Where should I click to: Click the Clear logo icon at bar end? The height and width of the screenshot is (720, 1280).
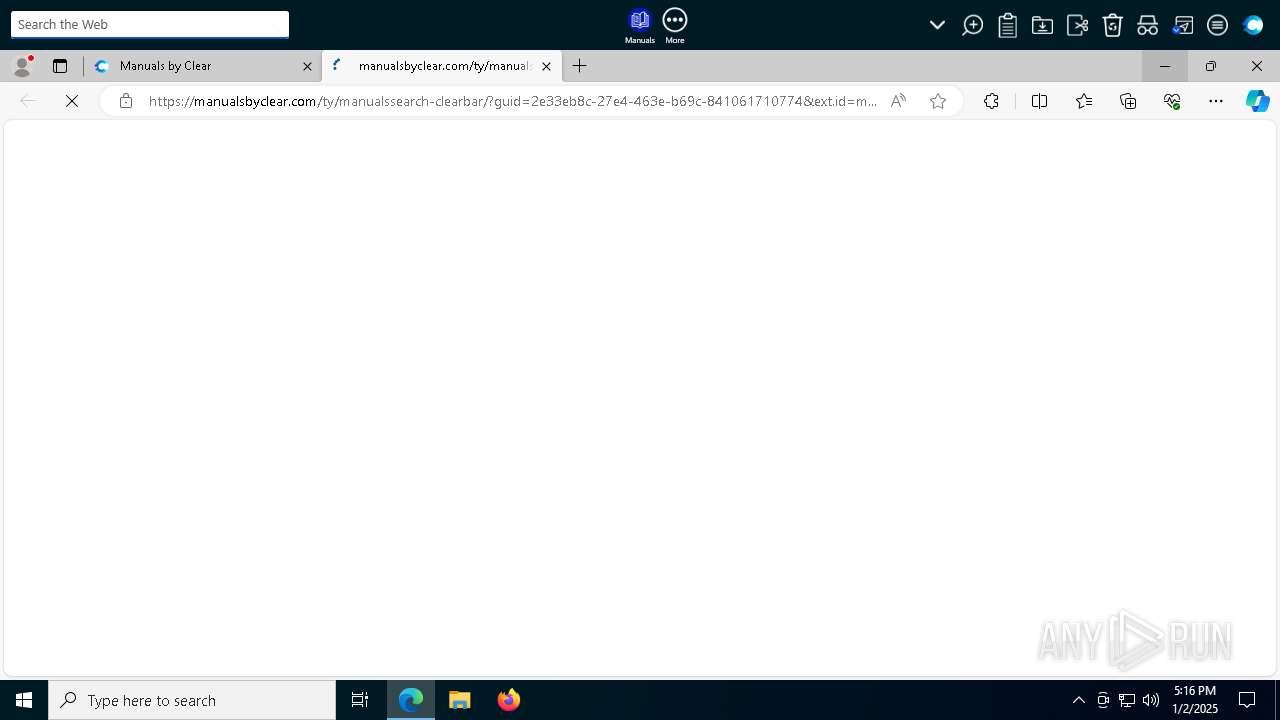tap(1253, 25)
